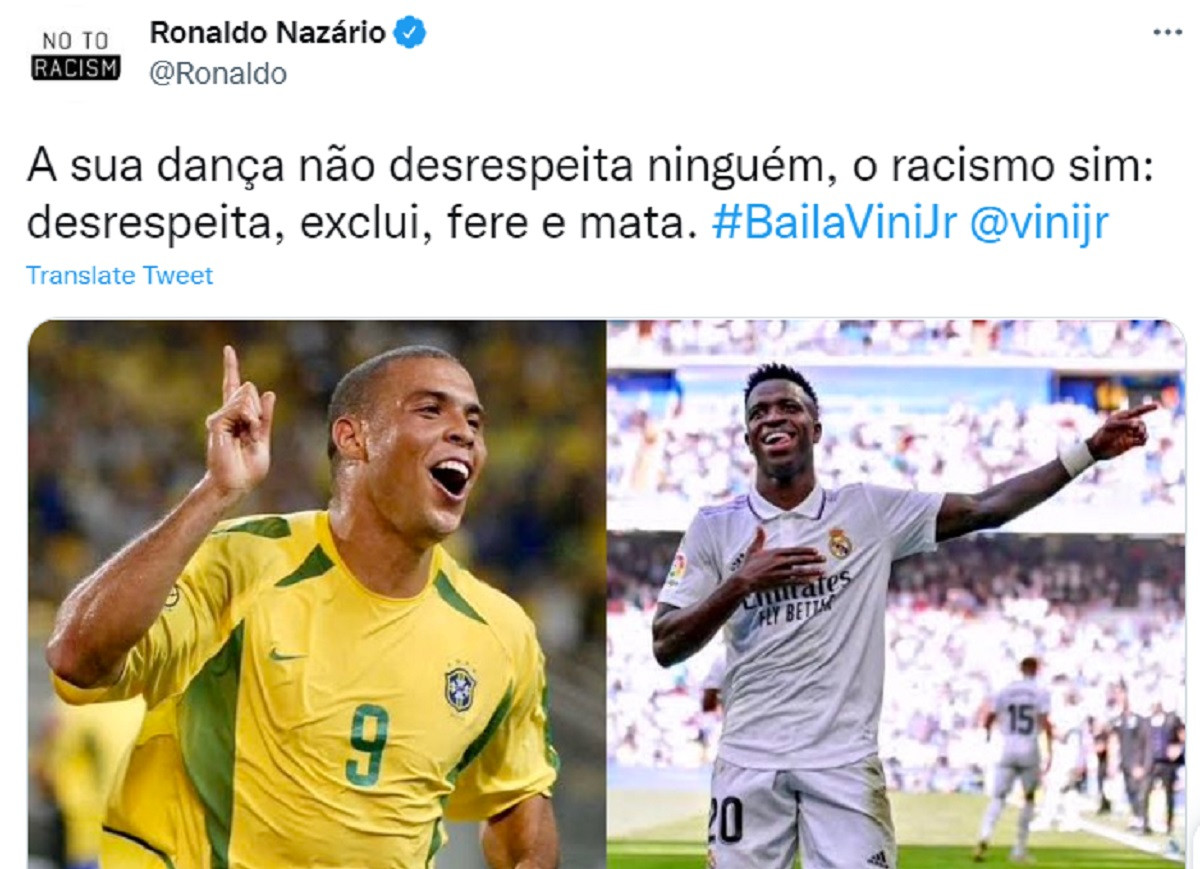
Task: Click the CBF crest on the yellow shirt
Action: 460,689
